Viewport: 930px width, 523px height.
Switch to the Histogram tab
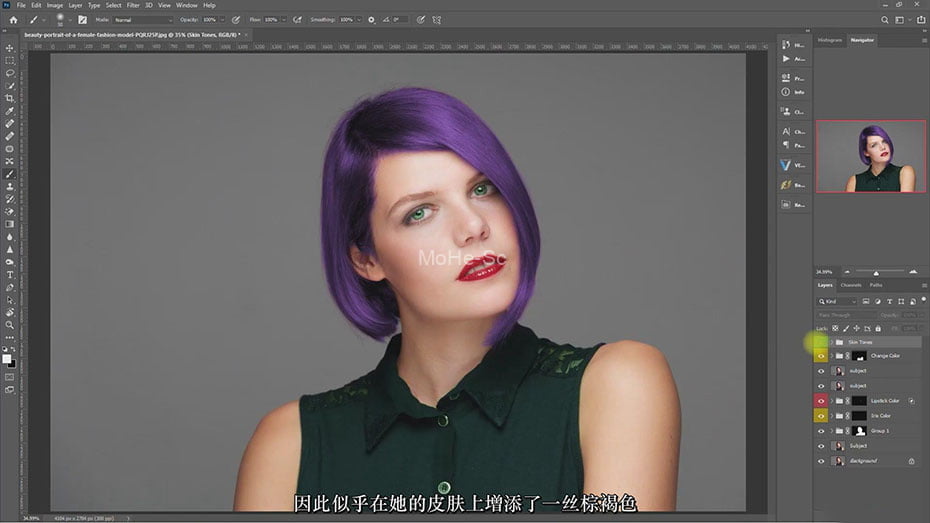[830, 40]
